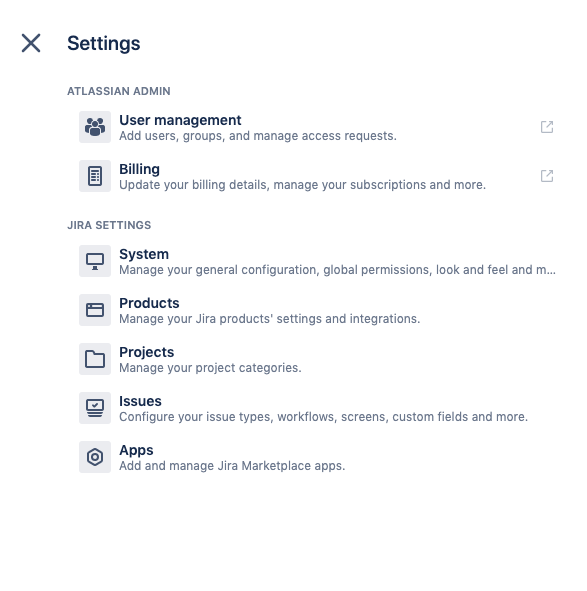587x591 pixels.
Task: Click the Apps hexagon icon
Action: click(95, 457)
